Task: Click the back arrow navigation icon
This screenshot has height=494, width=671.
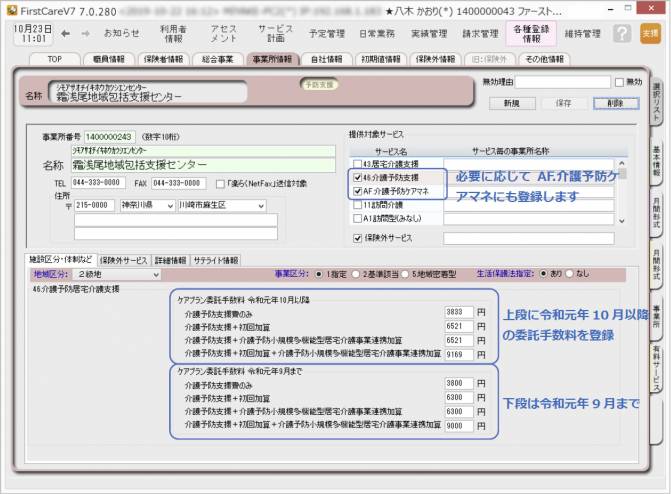Action: tap(65, 33)
